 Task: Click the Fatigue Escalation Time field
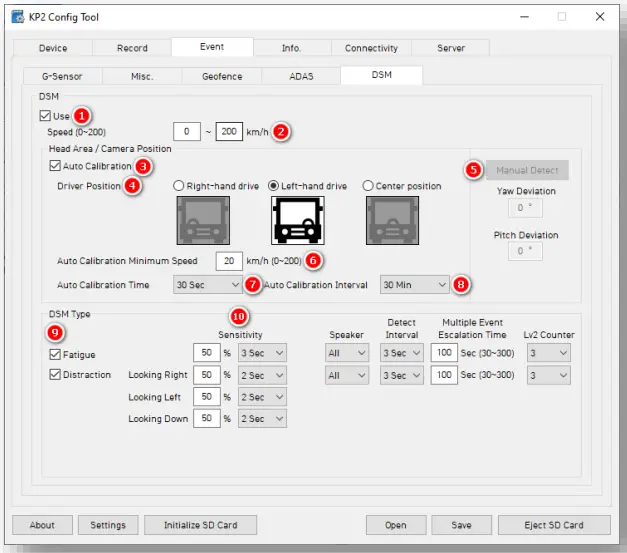tap(444, 353)
